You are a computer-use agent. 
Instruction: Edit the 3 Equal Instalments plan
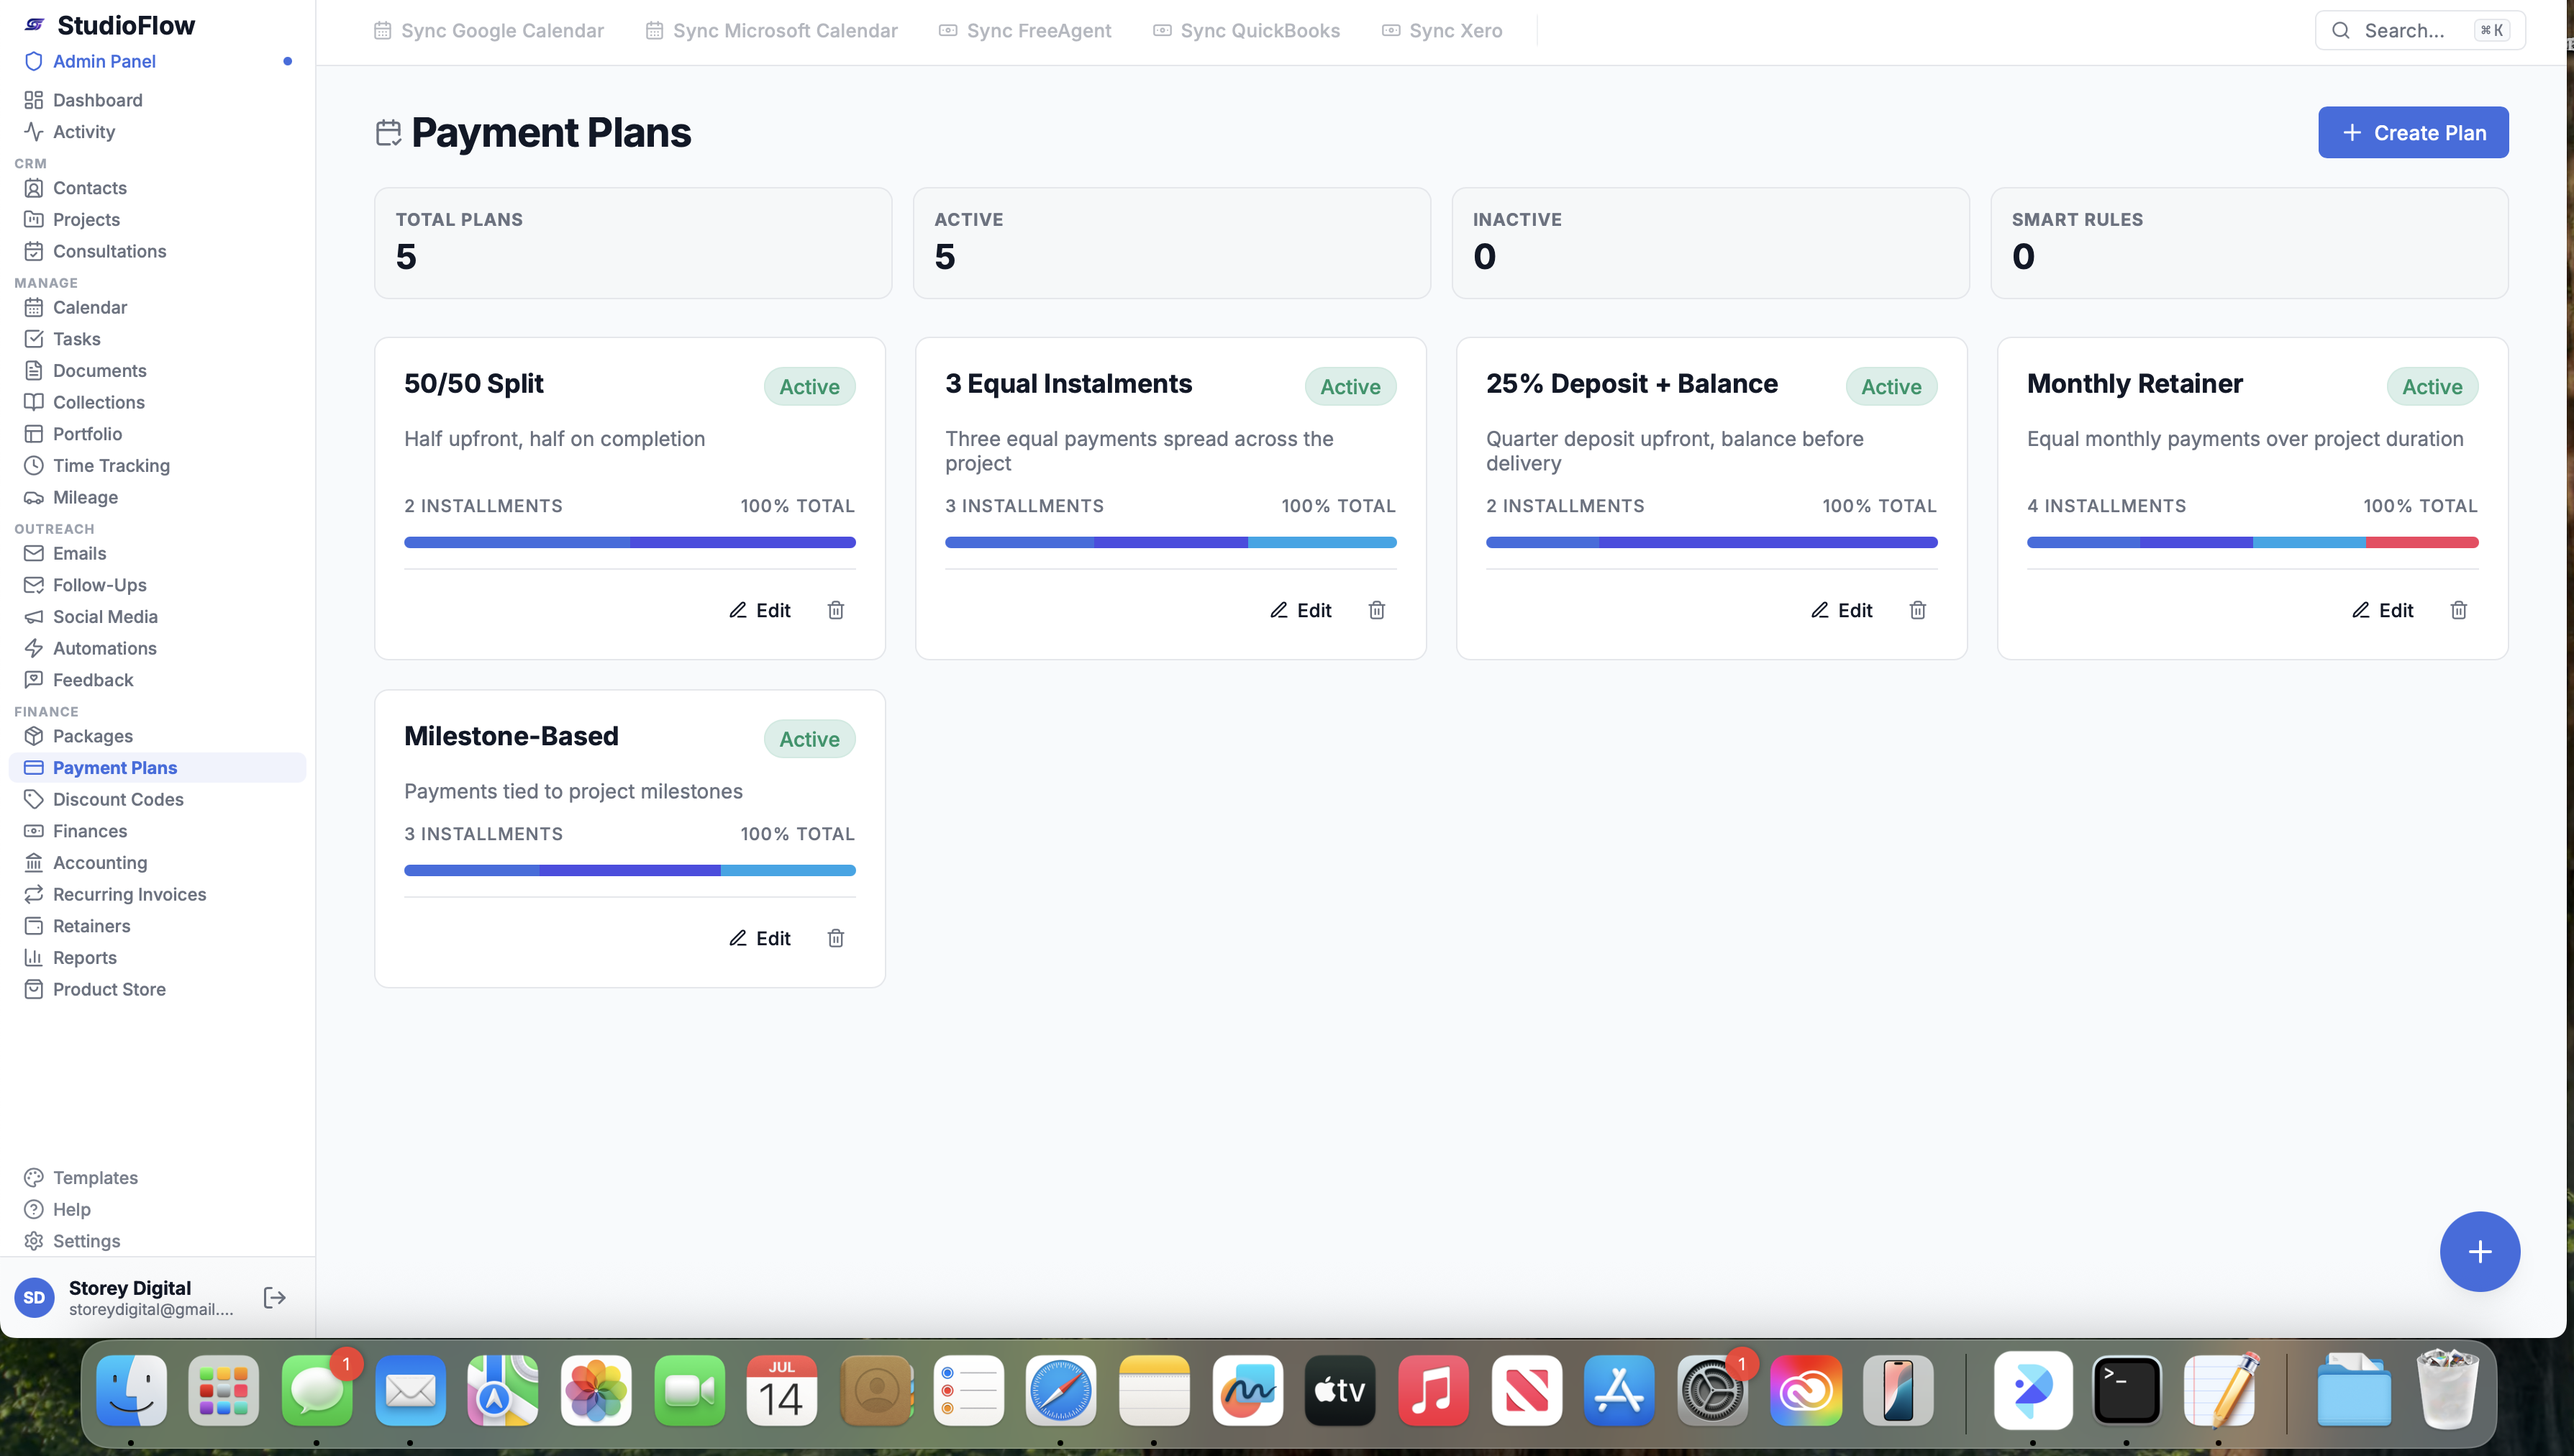(x=1301, y=610)
